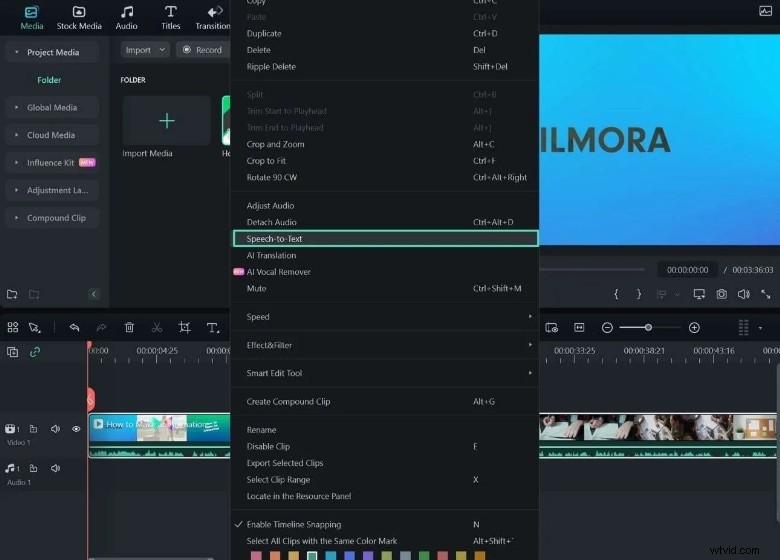Open the Import dropdown
Viewport: 780px width, 560px height.
pos(145,50)
